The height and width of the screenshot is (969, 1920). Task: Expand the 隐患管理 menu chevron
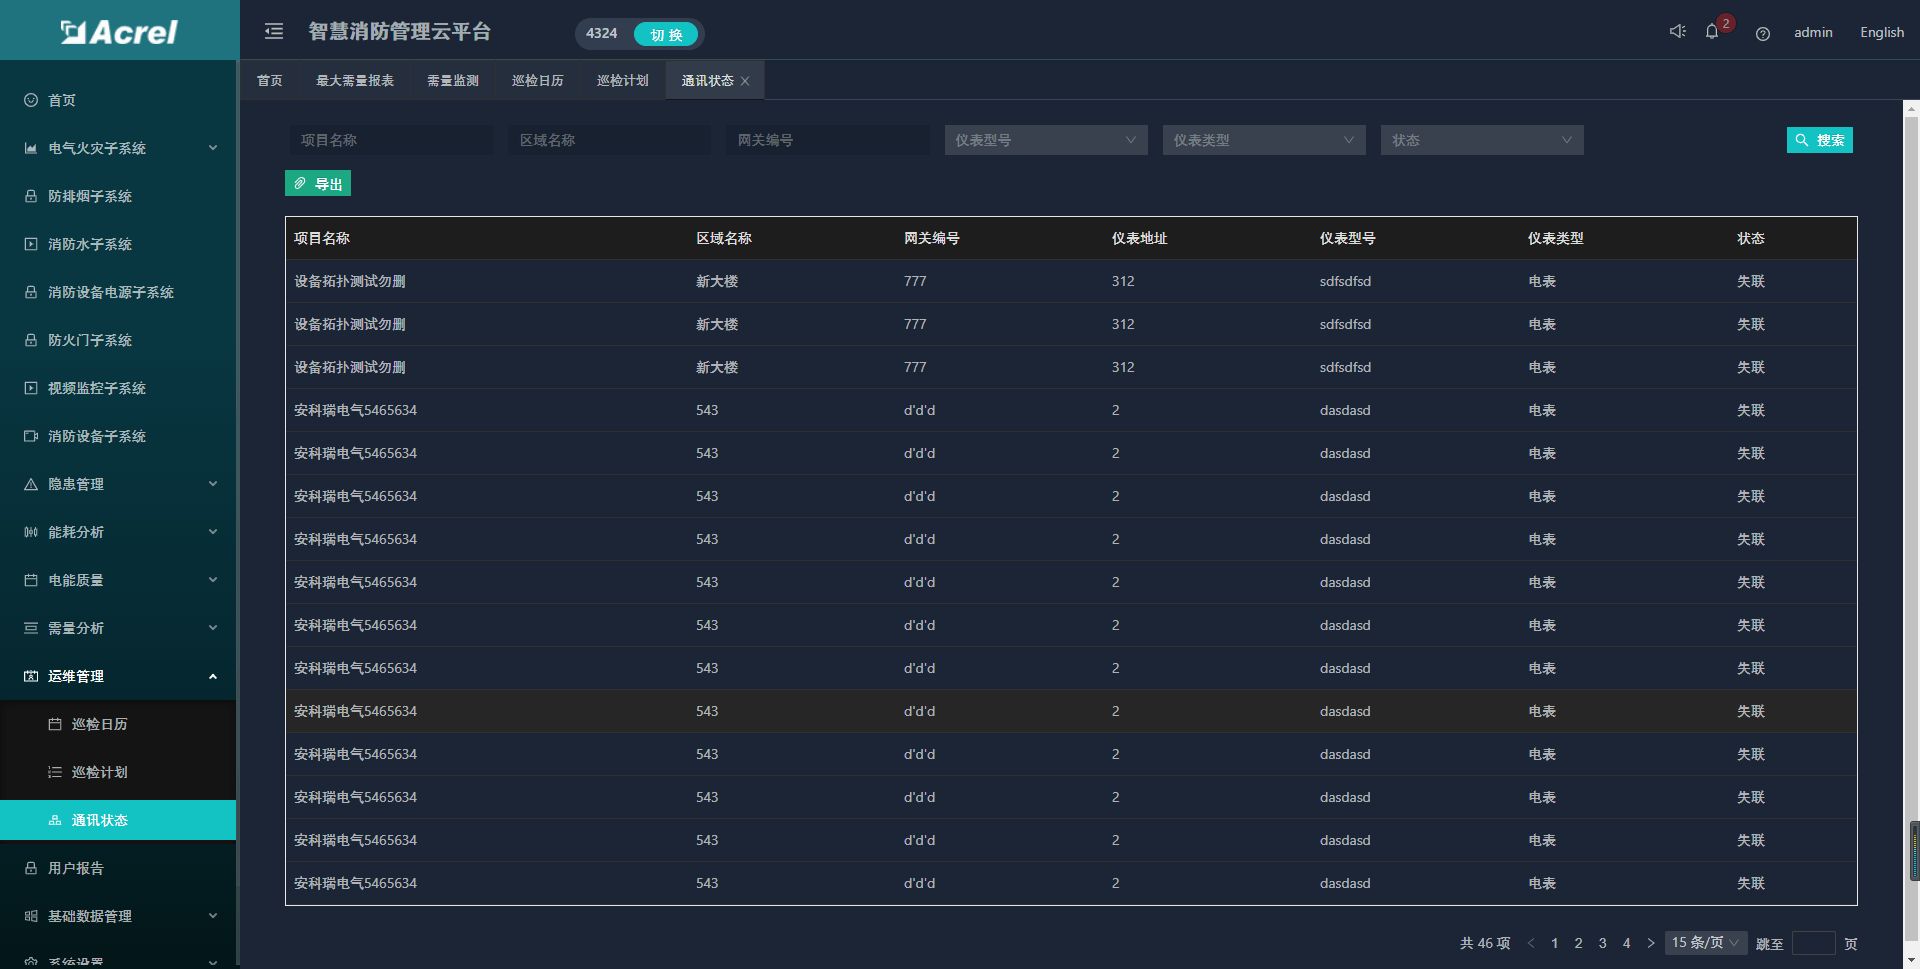click(x=213, y=484)
